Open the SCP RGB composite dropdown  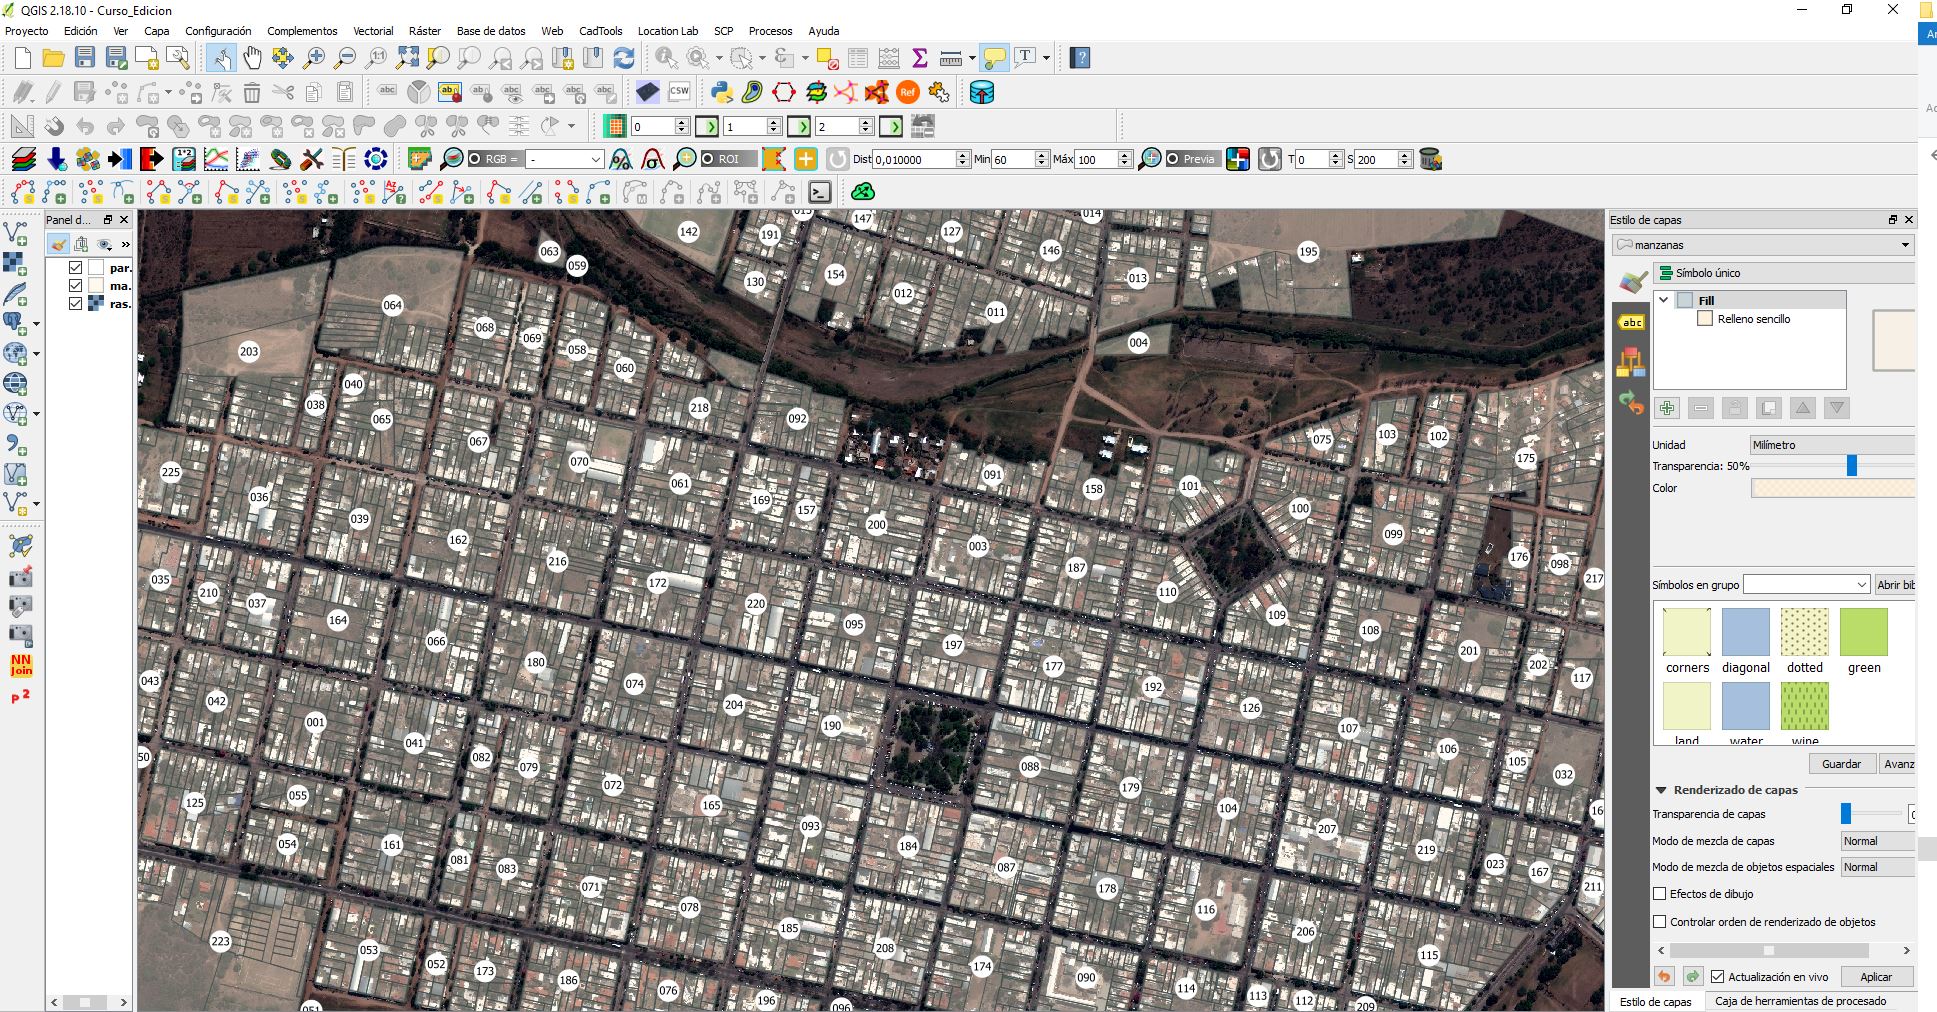(565, 159)
